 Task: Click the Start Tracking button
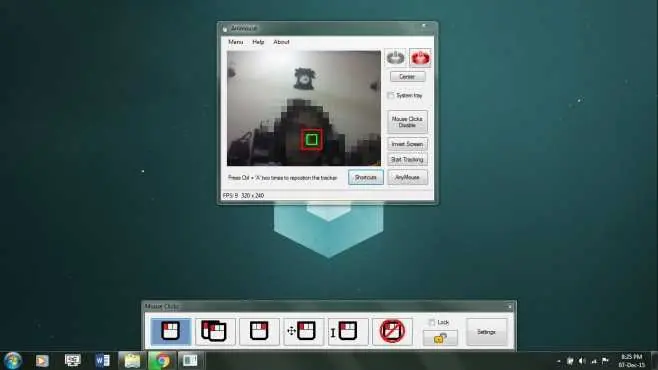407,160
